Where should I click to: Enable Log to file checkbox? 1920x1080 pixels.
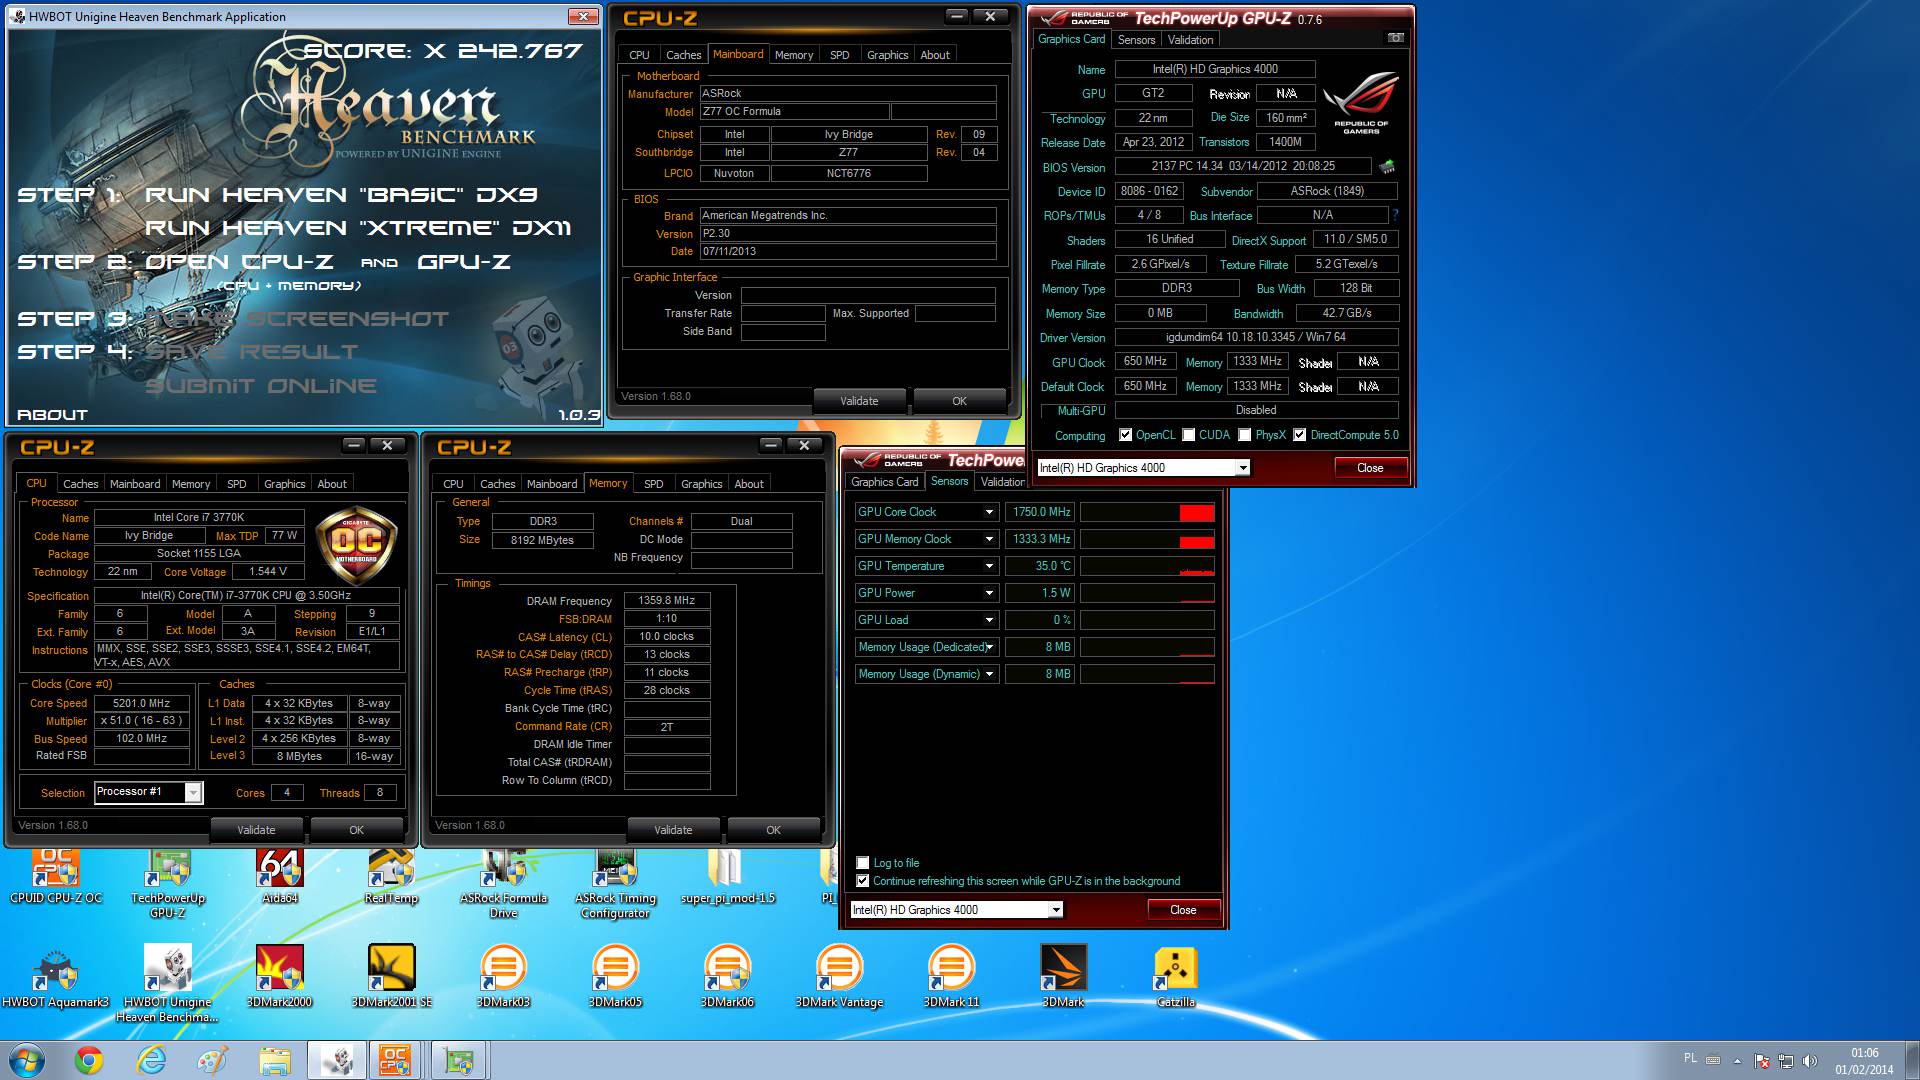coord(863,863)
